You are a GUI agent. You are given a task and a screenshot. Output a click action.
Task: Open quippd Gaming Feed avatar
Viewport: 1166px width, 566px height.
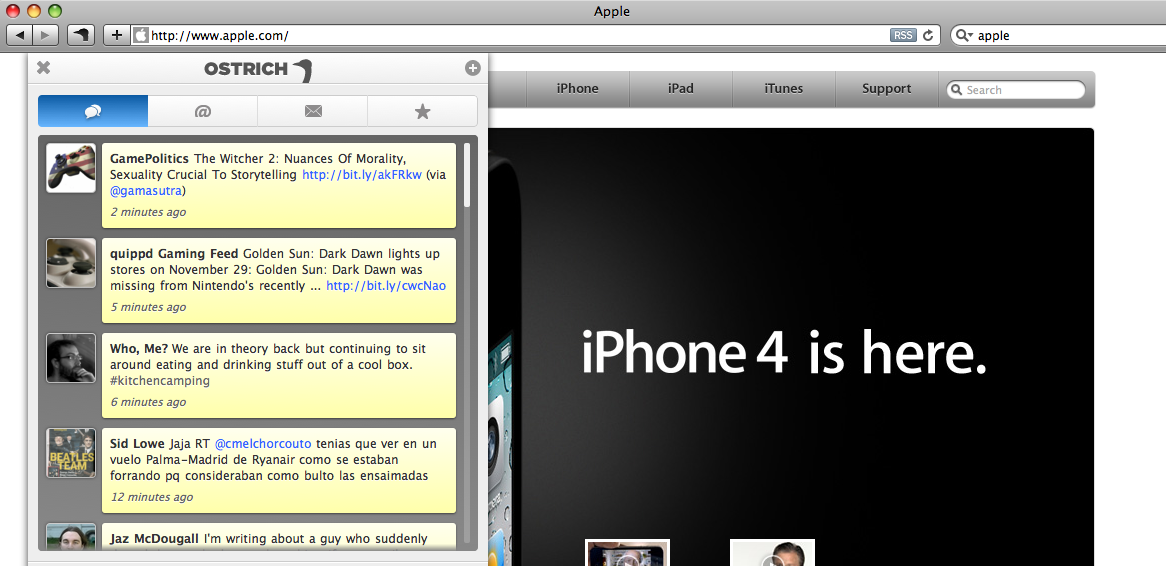point(71,263)
